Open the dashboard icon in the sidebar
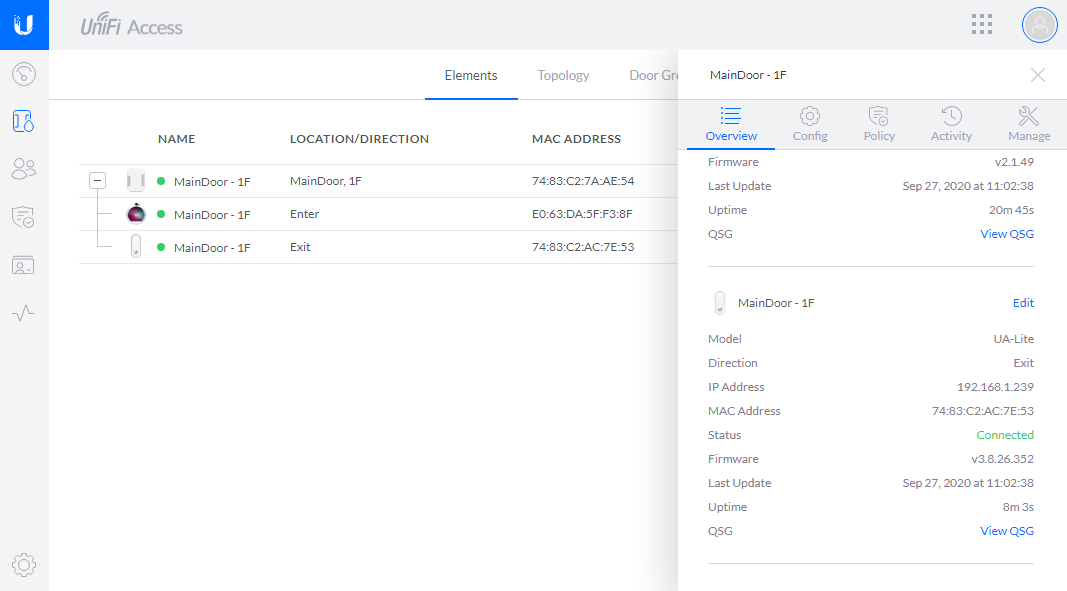The height and width of the screenshot is (591, 1067). tap(24, 74)
